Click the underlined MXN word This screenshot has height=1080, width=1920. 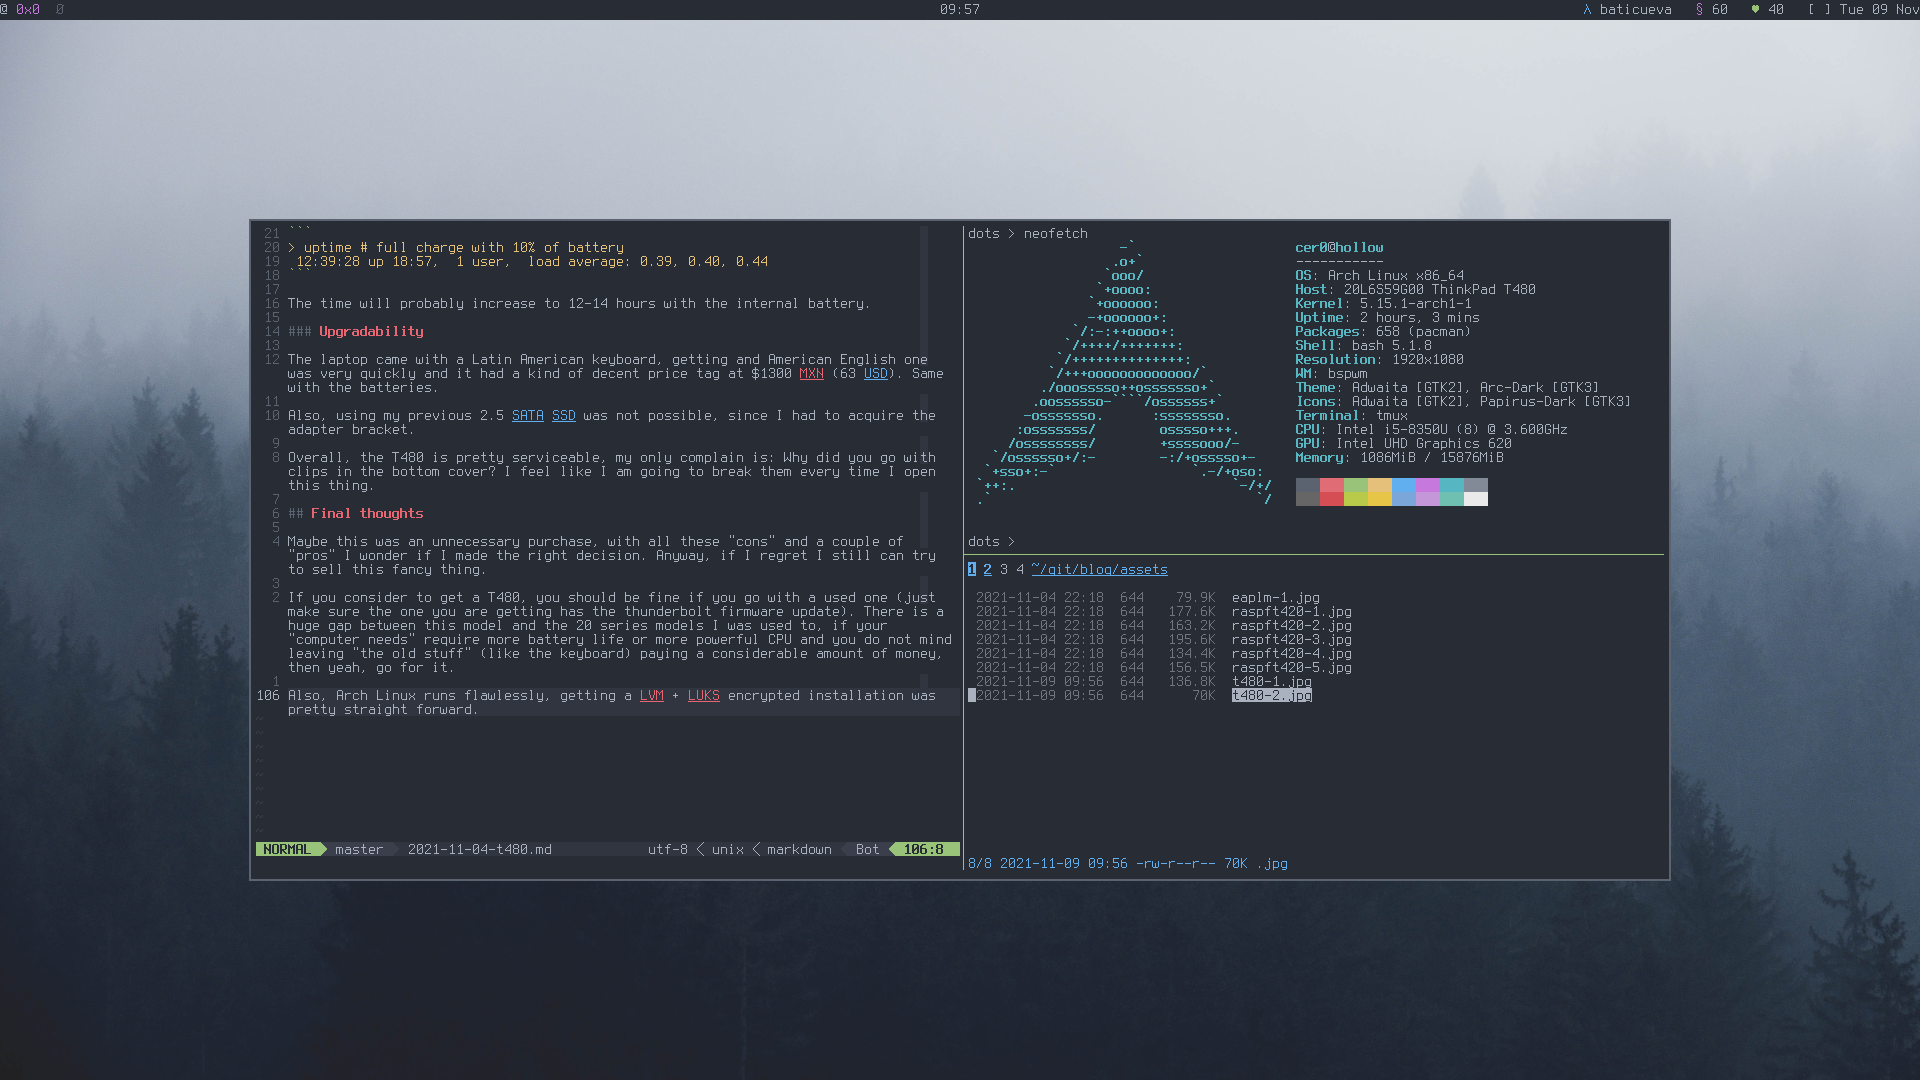point(811,373)
